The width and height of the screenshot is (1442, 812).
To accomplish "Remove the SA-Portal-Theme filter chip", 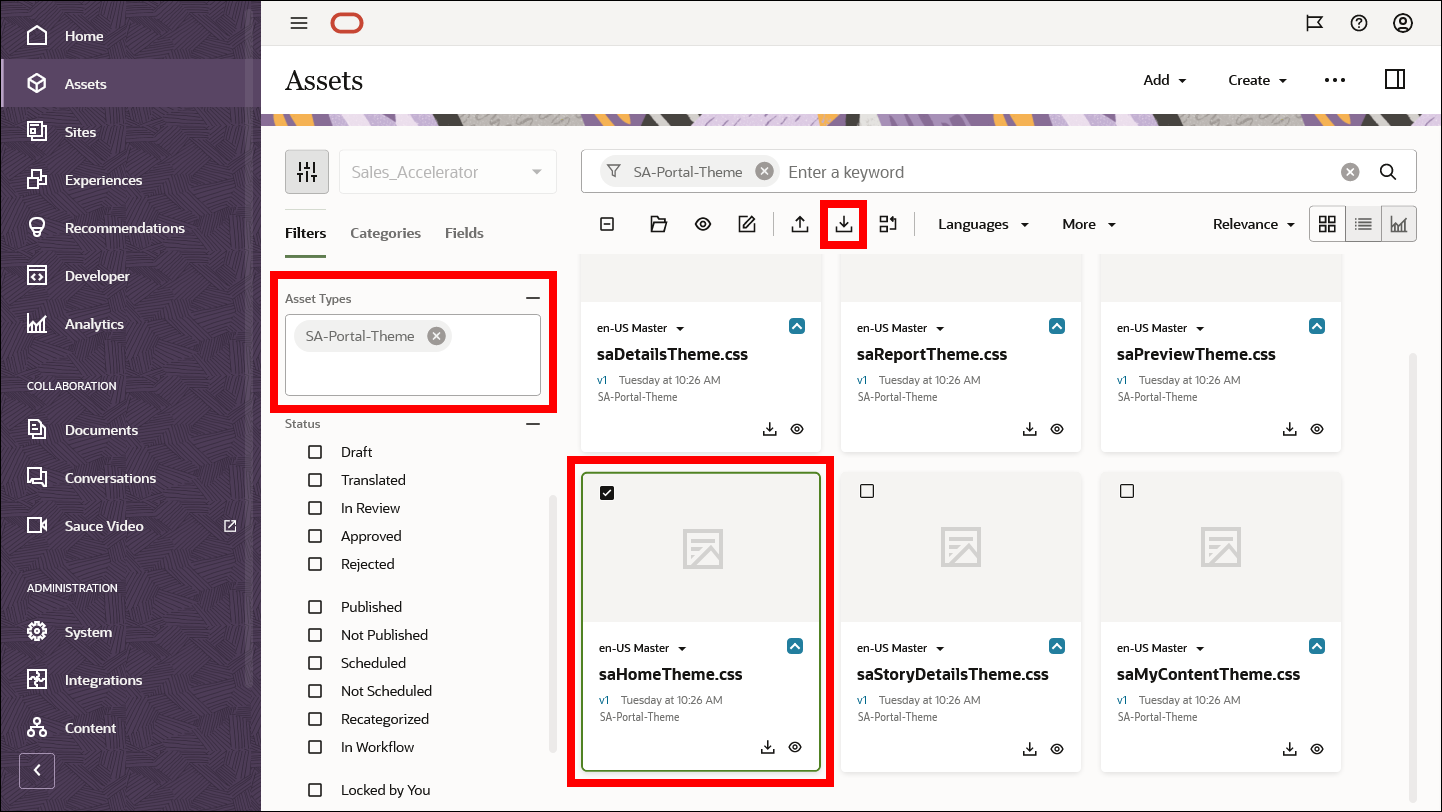I will [764, 171].
